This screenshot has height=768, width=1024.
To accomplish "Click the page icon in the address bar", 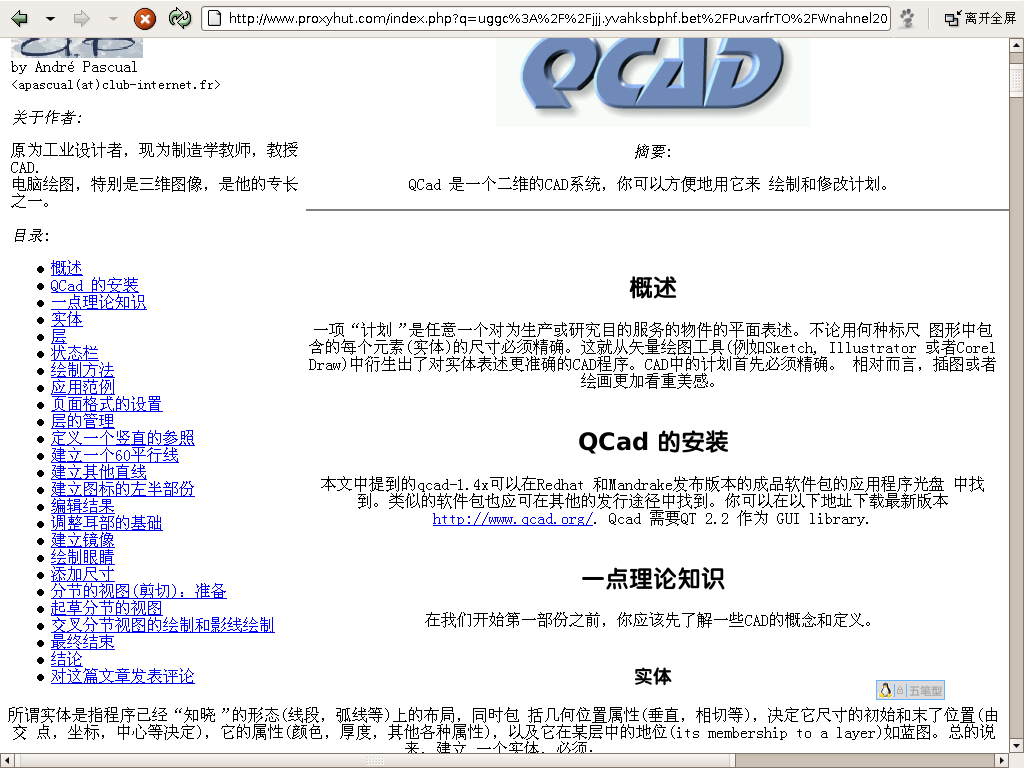I will 214,18.
